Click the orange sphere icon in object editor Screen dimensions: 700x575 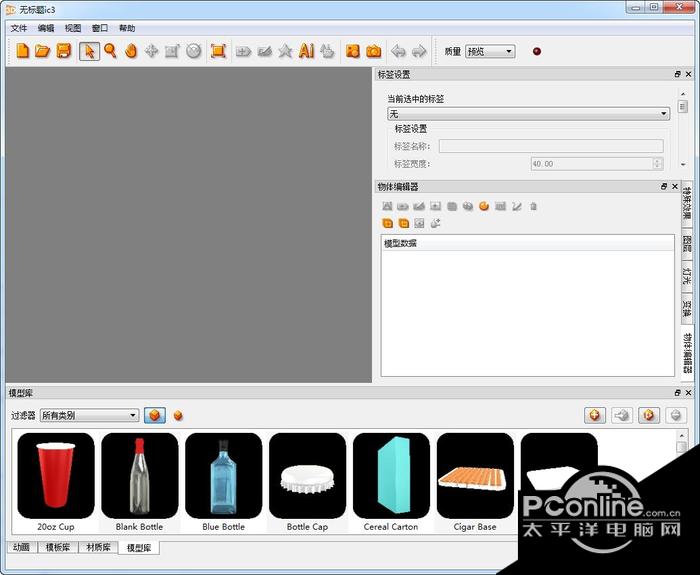(x=484, y=206)
